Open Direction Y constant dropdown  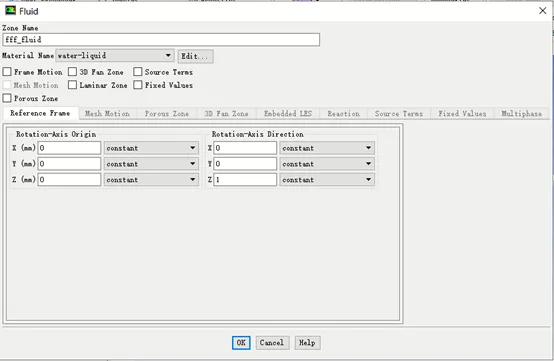(x=327, y=164)
